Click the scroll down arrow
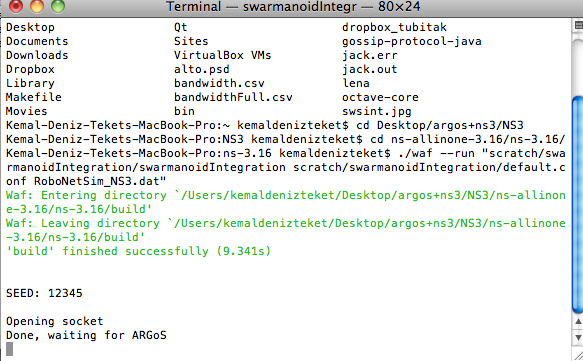The image size is (583, 361). point(578,338)
